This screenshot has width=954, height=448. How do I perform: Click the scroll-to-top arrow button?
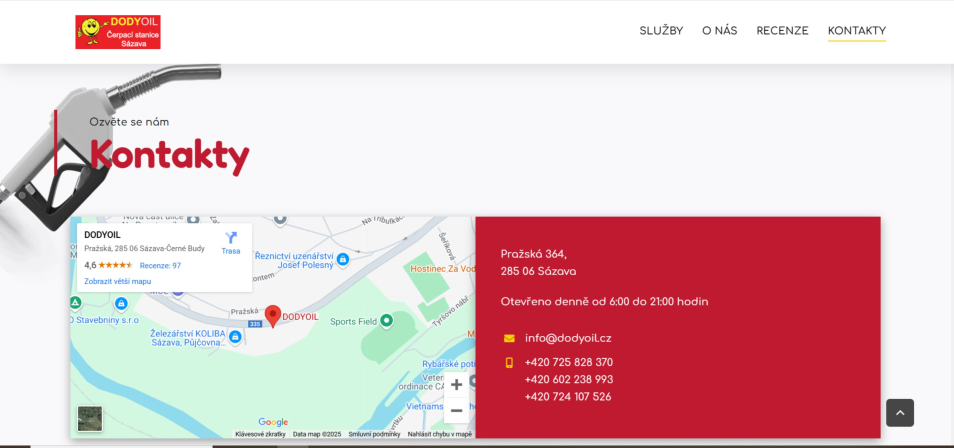[x=900, y=413]
